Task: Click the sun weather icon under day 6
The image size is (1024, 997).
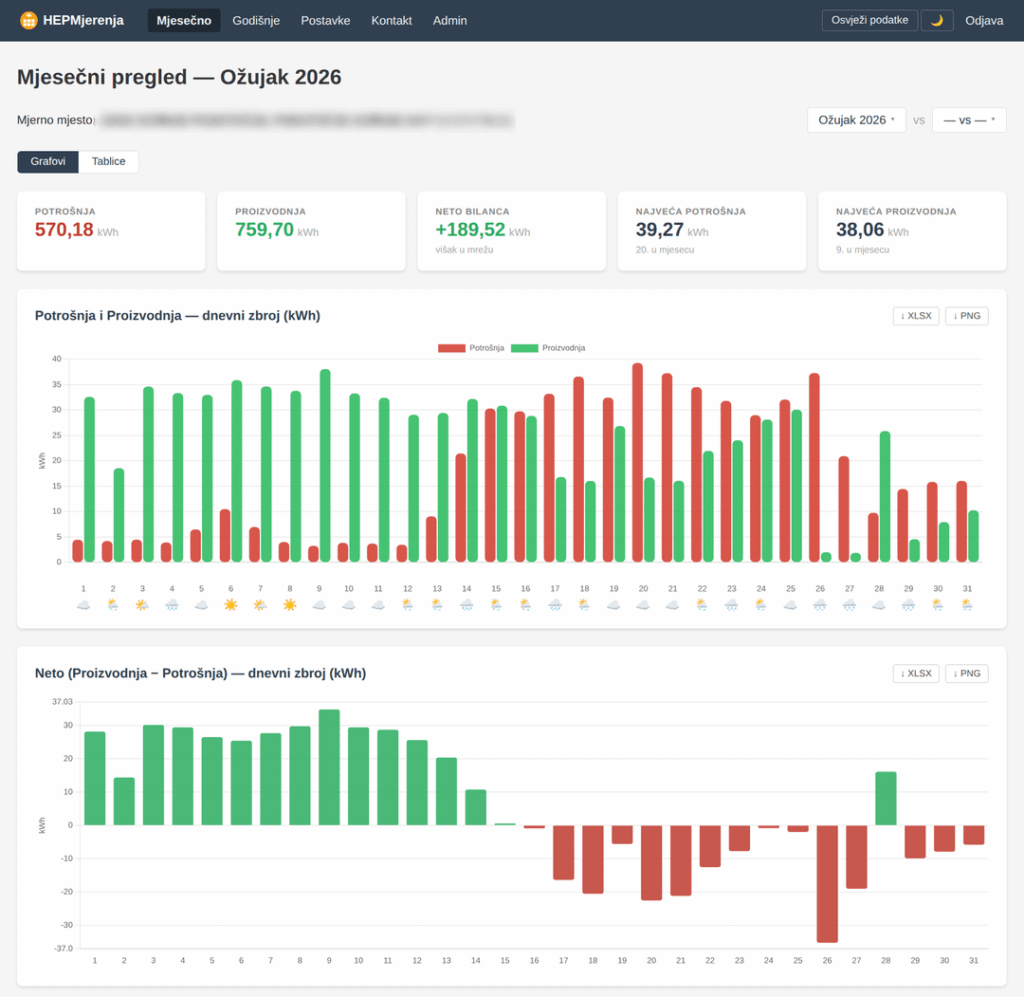Action: [x=231, y=604]
